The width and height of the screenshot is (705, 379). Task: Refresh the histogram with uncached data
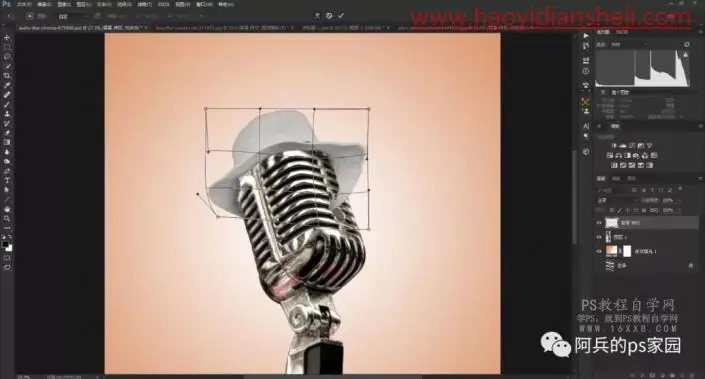tap(686, 45)
